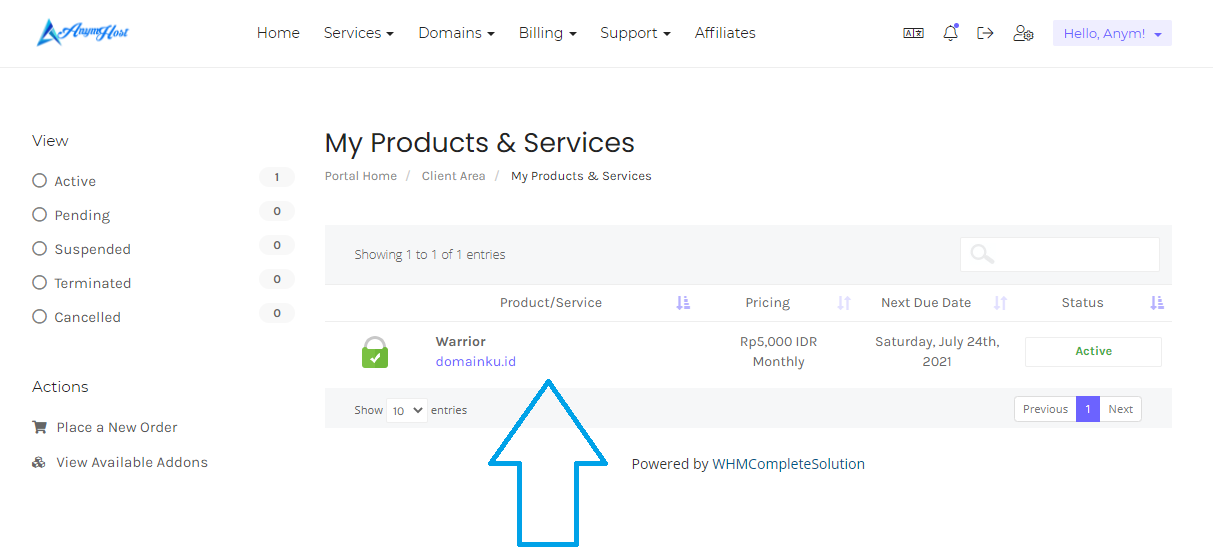Viewport: 1213px width, 553px height.
Task: Open the Billing menu
Action: click(x=547, y=33)
